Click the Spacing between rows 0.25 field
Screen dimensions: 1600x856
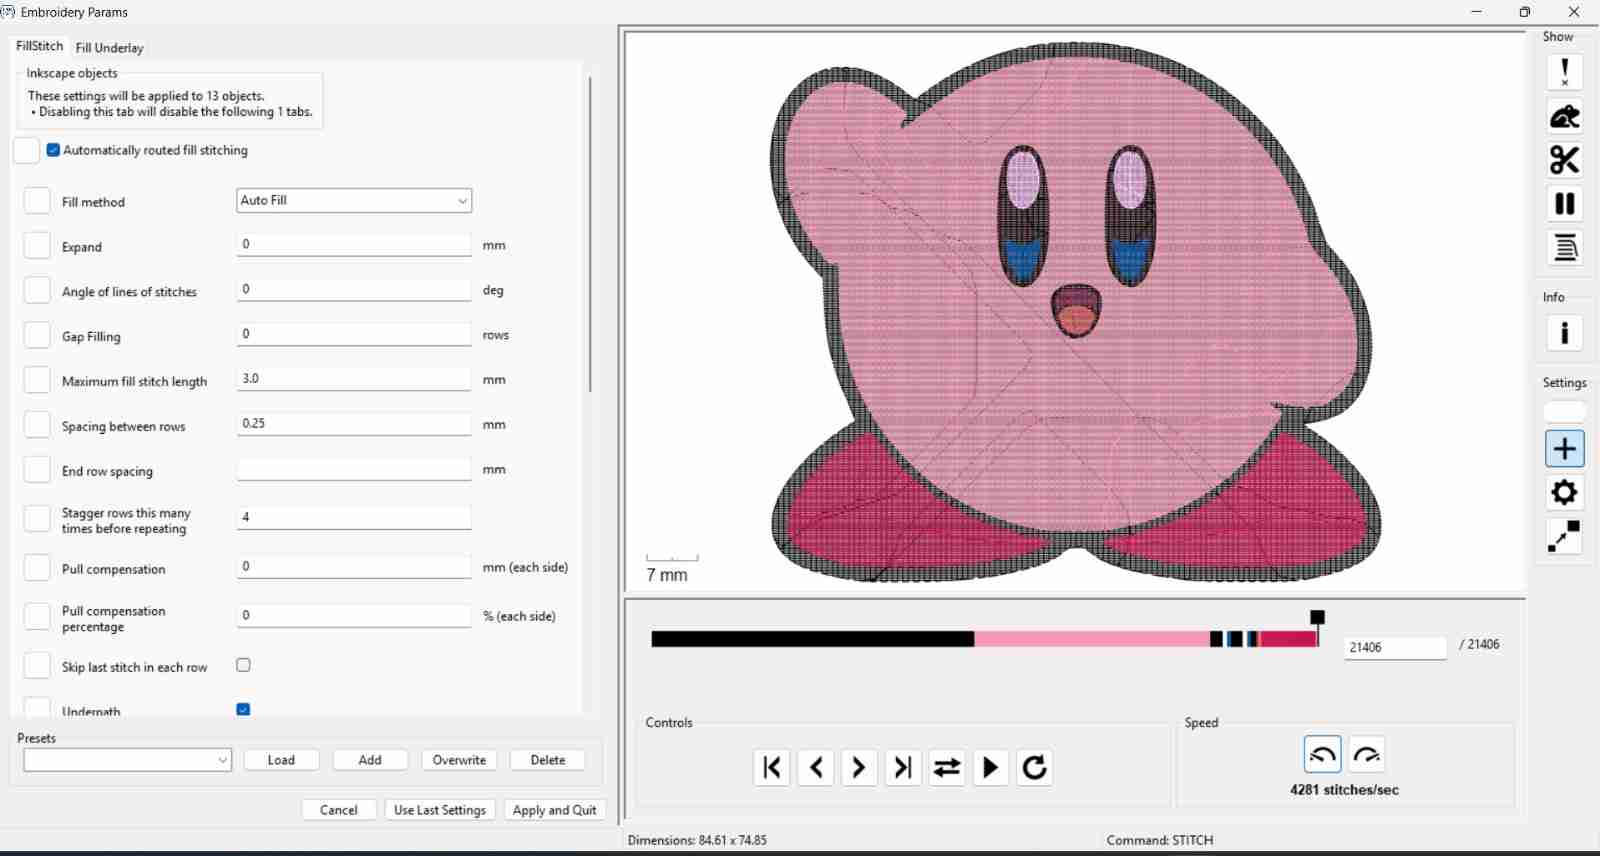(354, 424)
